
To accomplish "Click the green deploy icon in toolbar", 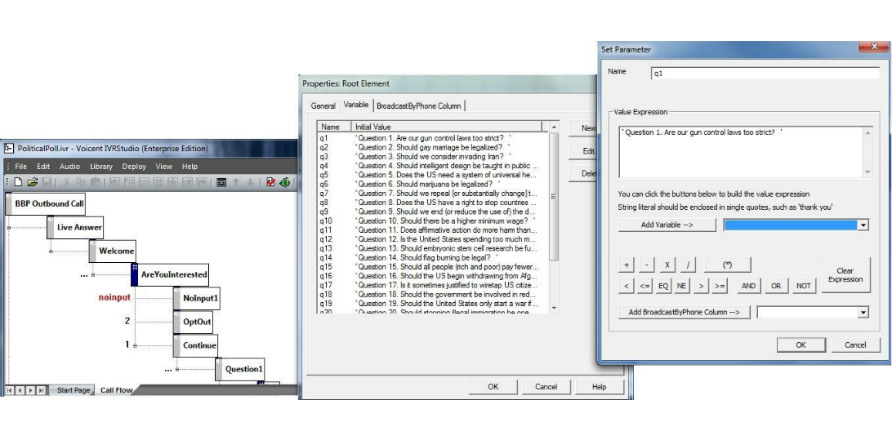I will coord(285,182).
